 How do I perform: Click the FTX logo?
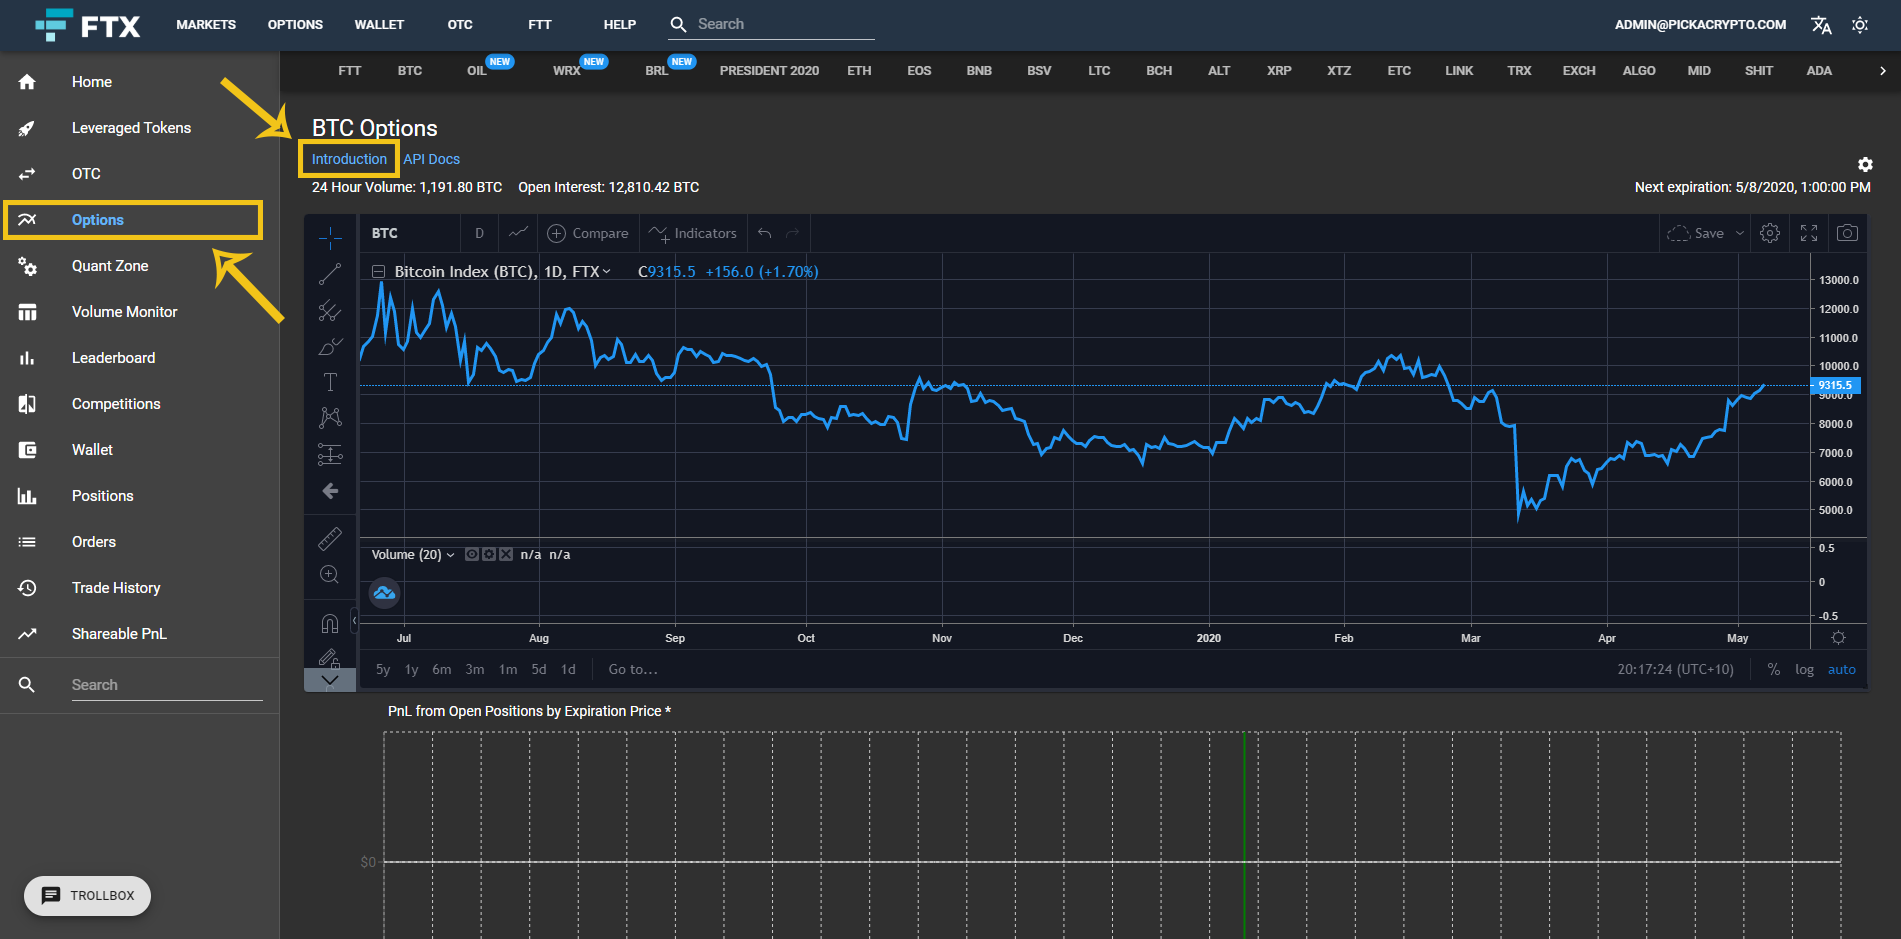coord(88,25)
